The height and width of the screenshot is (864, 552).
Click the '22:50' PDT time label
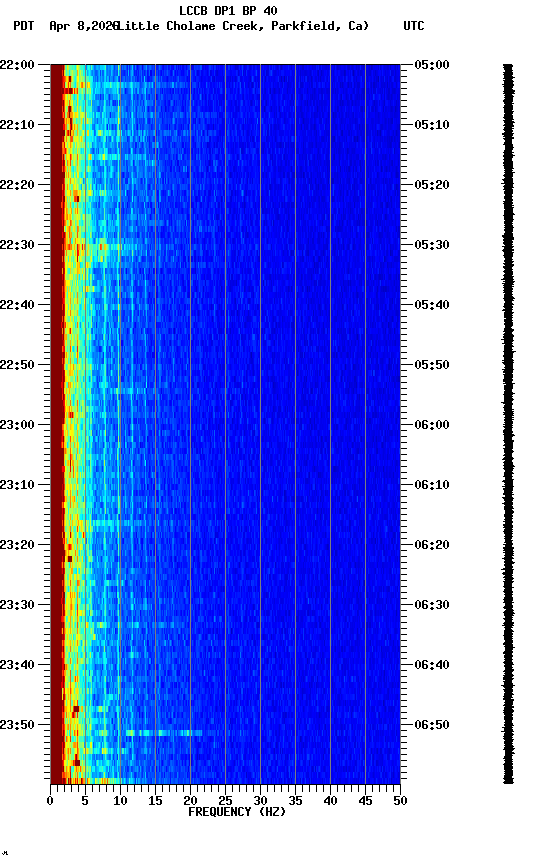17,365
